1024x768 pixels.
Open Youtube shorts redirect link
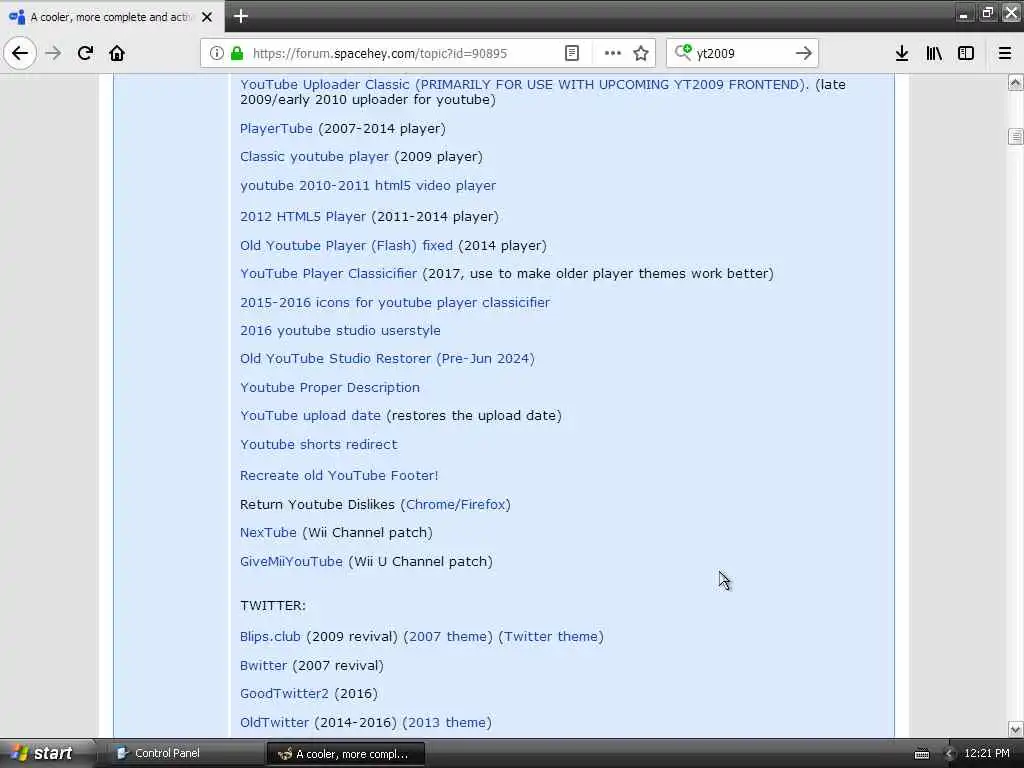pos(319,444)
